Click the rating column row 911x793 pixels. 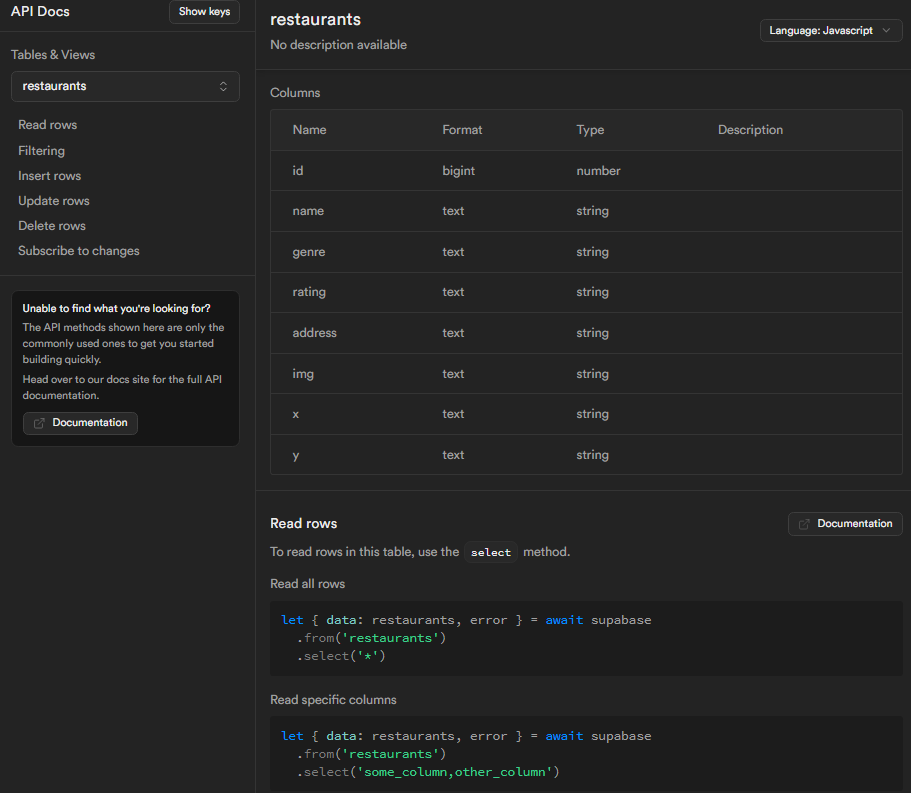(585, 292)
